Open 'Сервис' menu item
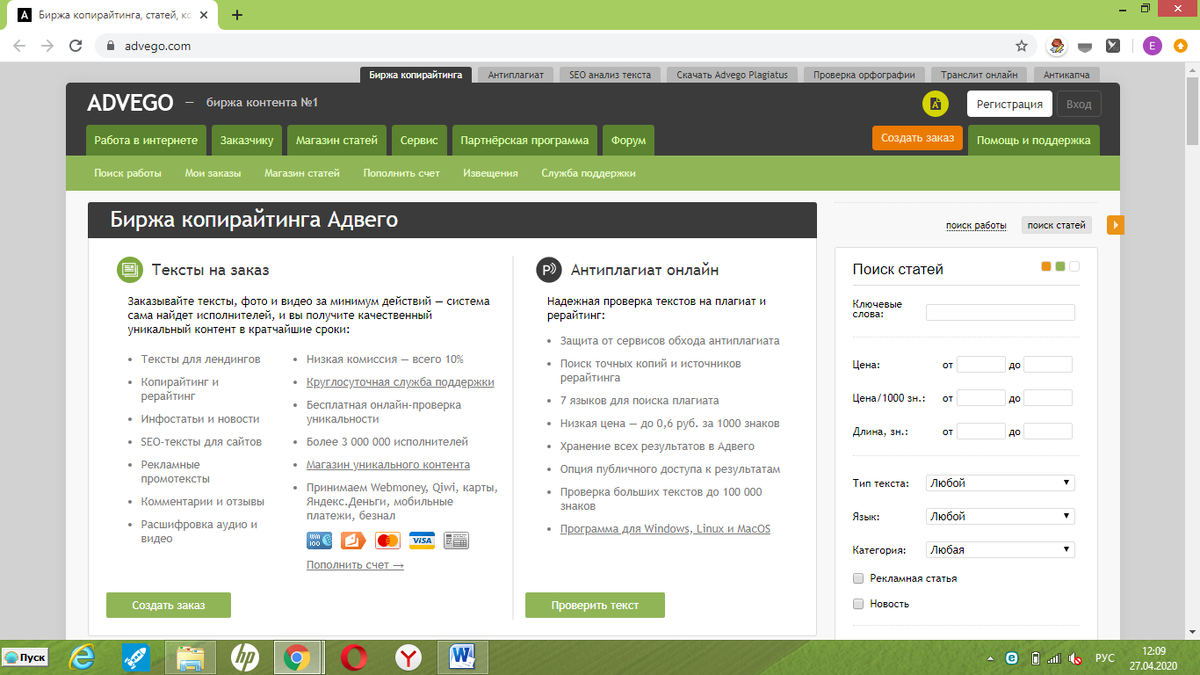Image resolution: width=1200 pixels, height=675 pixels. pyautogui.click(x=419, y=141)
